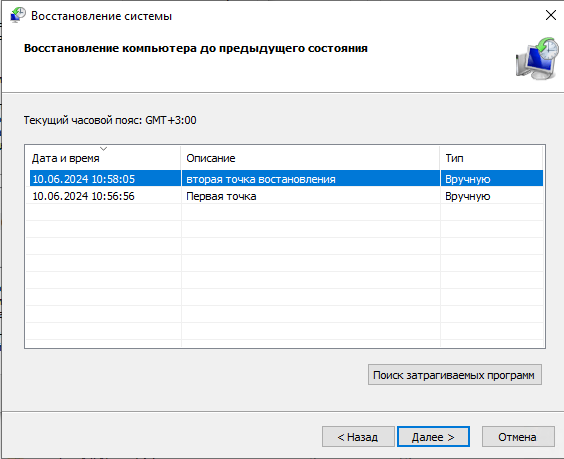Click Поиск затрагиваемых программ button
This screenshot has height=459, width=564.
click(x=455, y=375)
